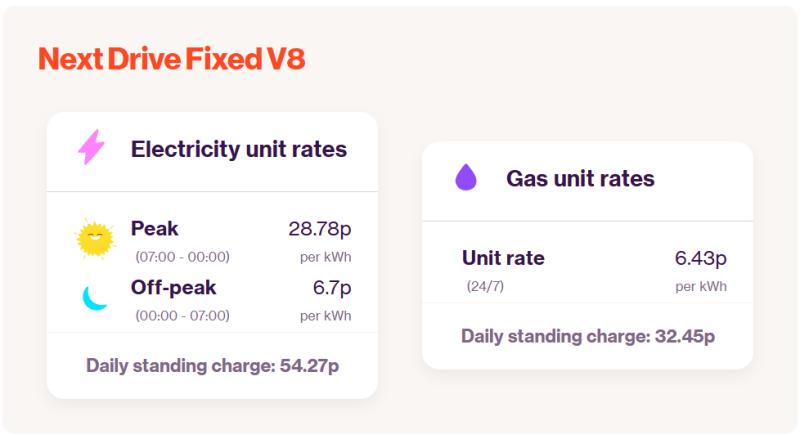Click the 24/7 gas availability text
800x439 pixels.
pyautogui.click(x=485, y=286)
